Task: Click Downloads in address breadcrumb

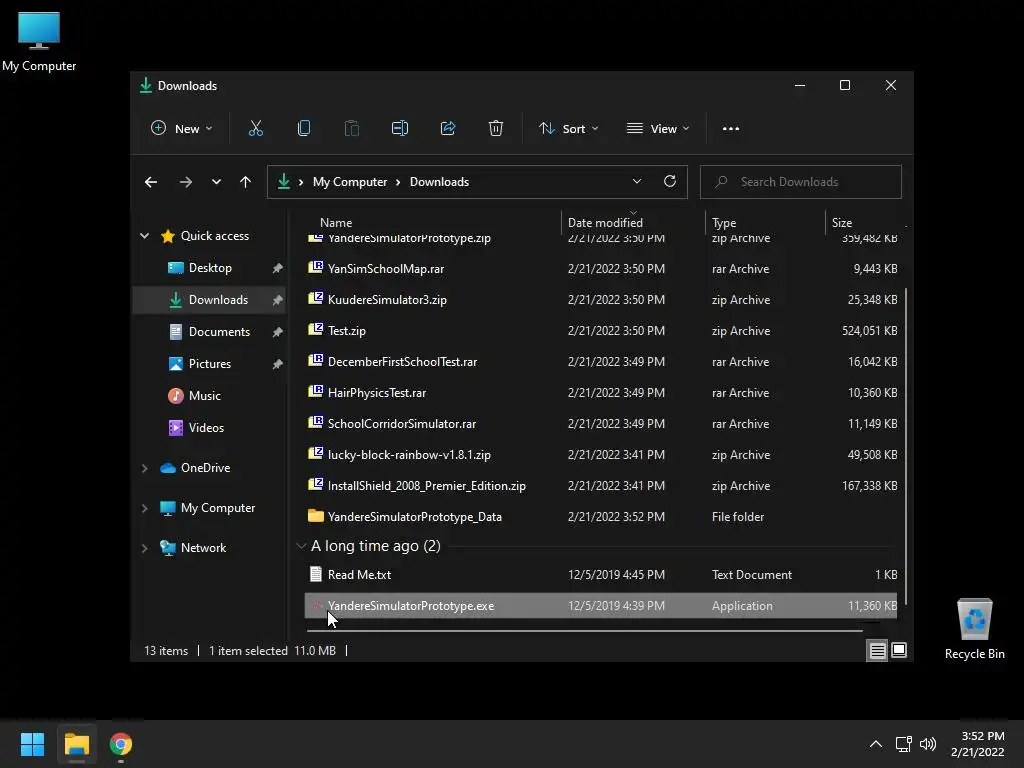Action: click(x=439, y=182)
